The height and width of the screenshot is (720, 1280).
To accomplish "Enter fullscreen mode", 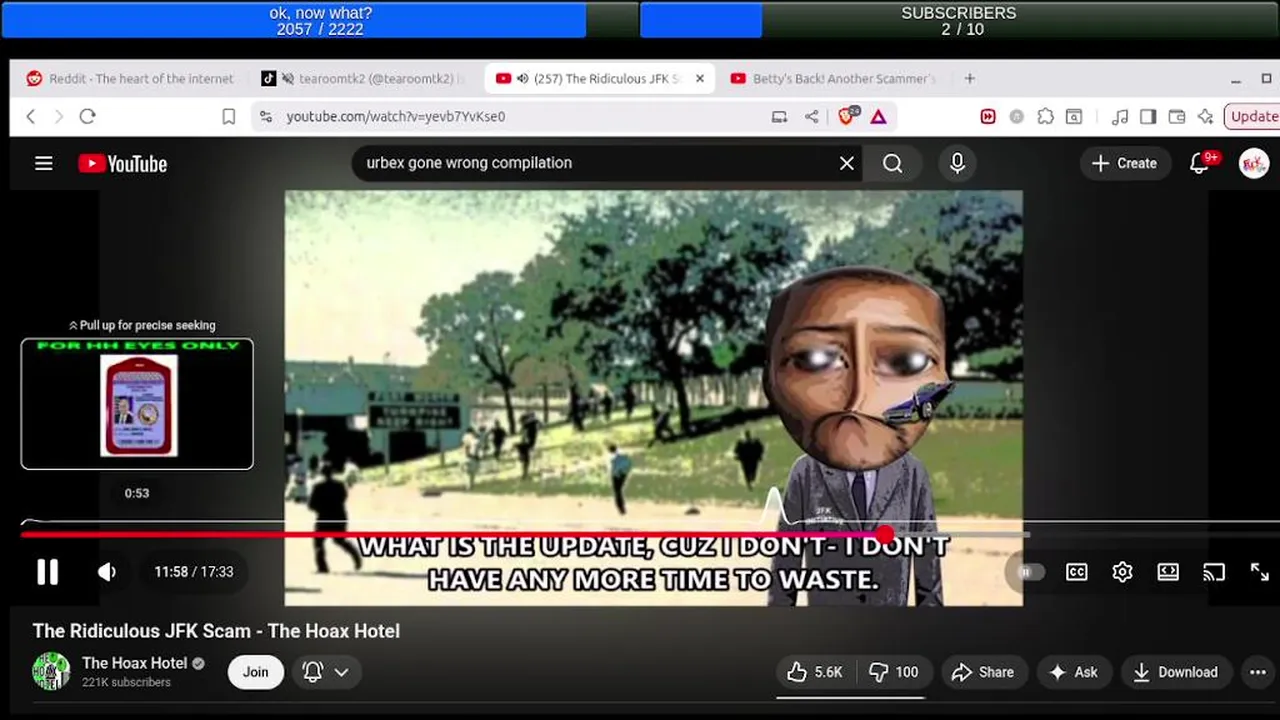I will (x=1260, y=572).
